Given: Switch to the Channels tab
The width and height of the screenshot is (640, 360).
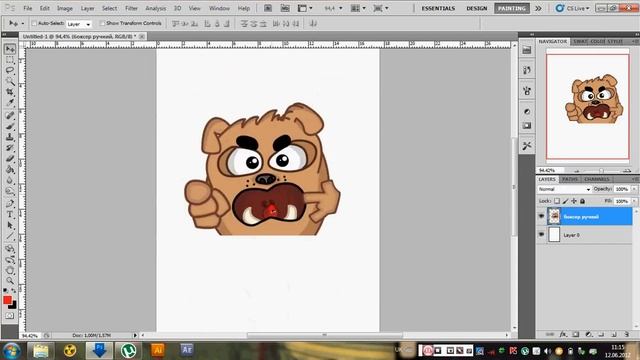Looking at the screenshot, I should tap(596, 179).
